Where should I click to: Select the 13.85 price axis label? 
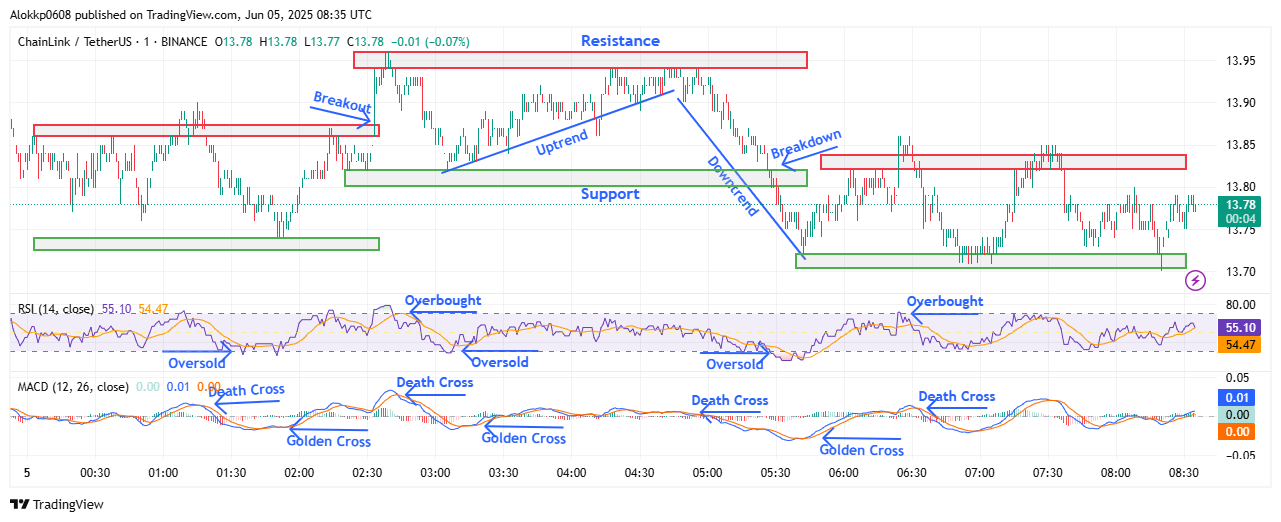(x=1241, y=145)
